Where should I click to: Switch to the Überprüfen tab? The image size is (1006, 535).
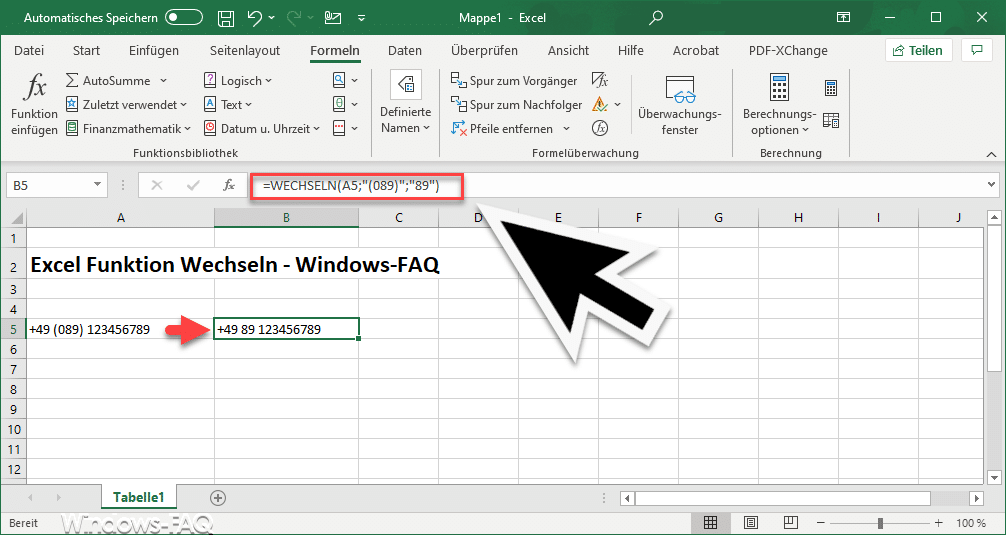[x=484, y=51]
